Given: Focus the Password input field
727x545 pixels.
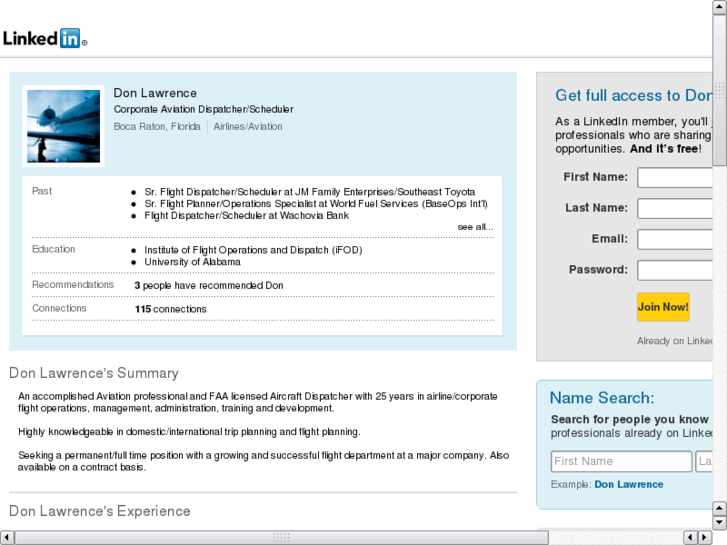Looking at the screenshot, I should (x=675, y=270).
